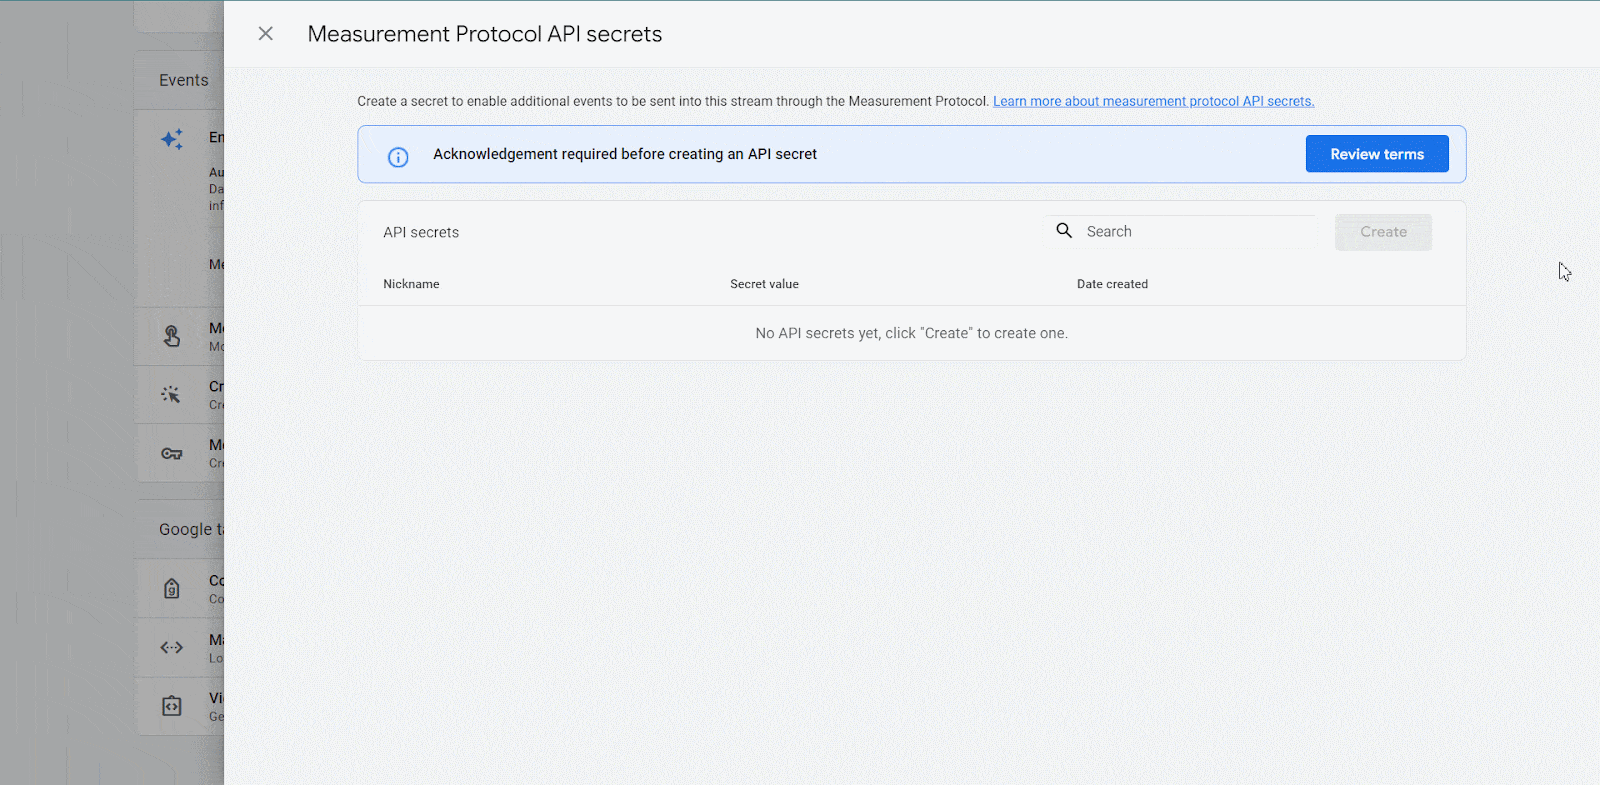Click the acknowledgement required banner text
This screenshot has width=1600, height=785.
(625, 154)
